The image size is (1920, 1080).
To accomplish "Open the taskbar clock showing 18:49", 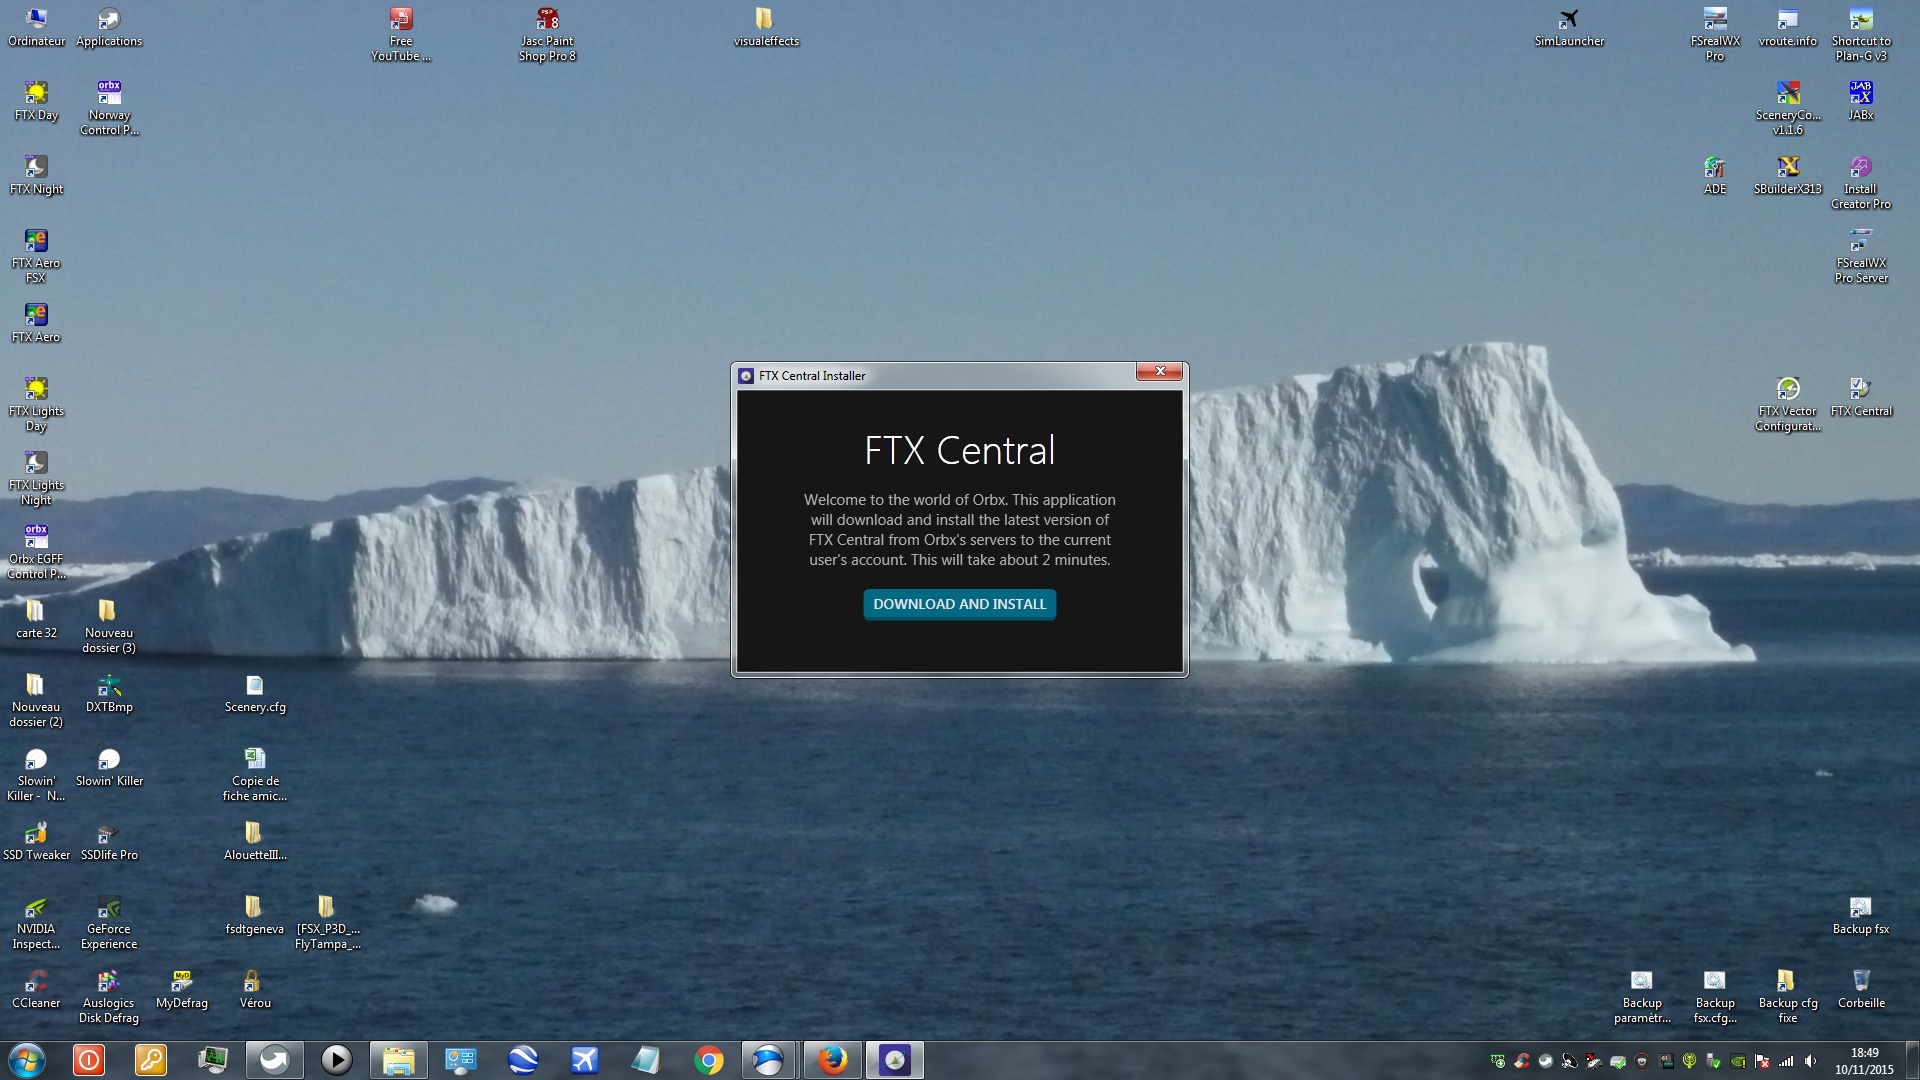I will 1864,1060.
